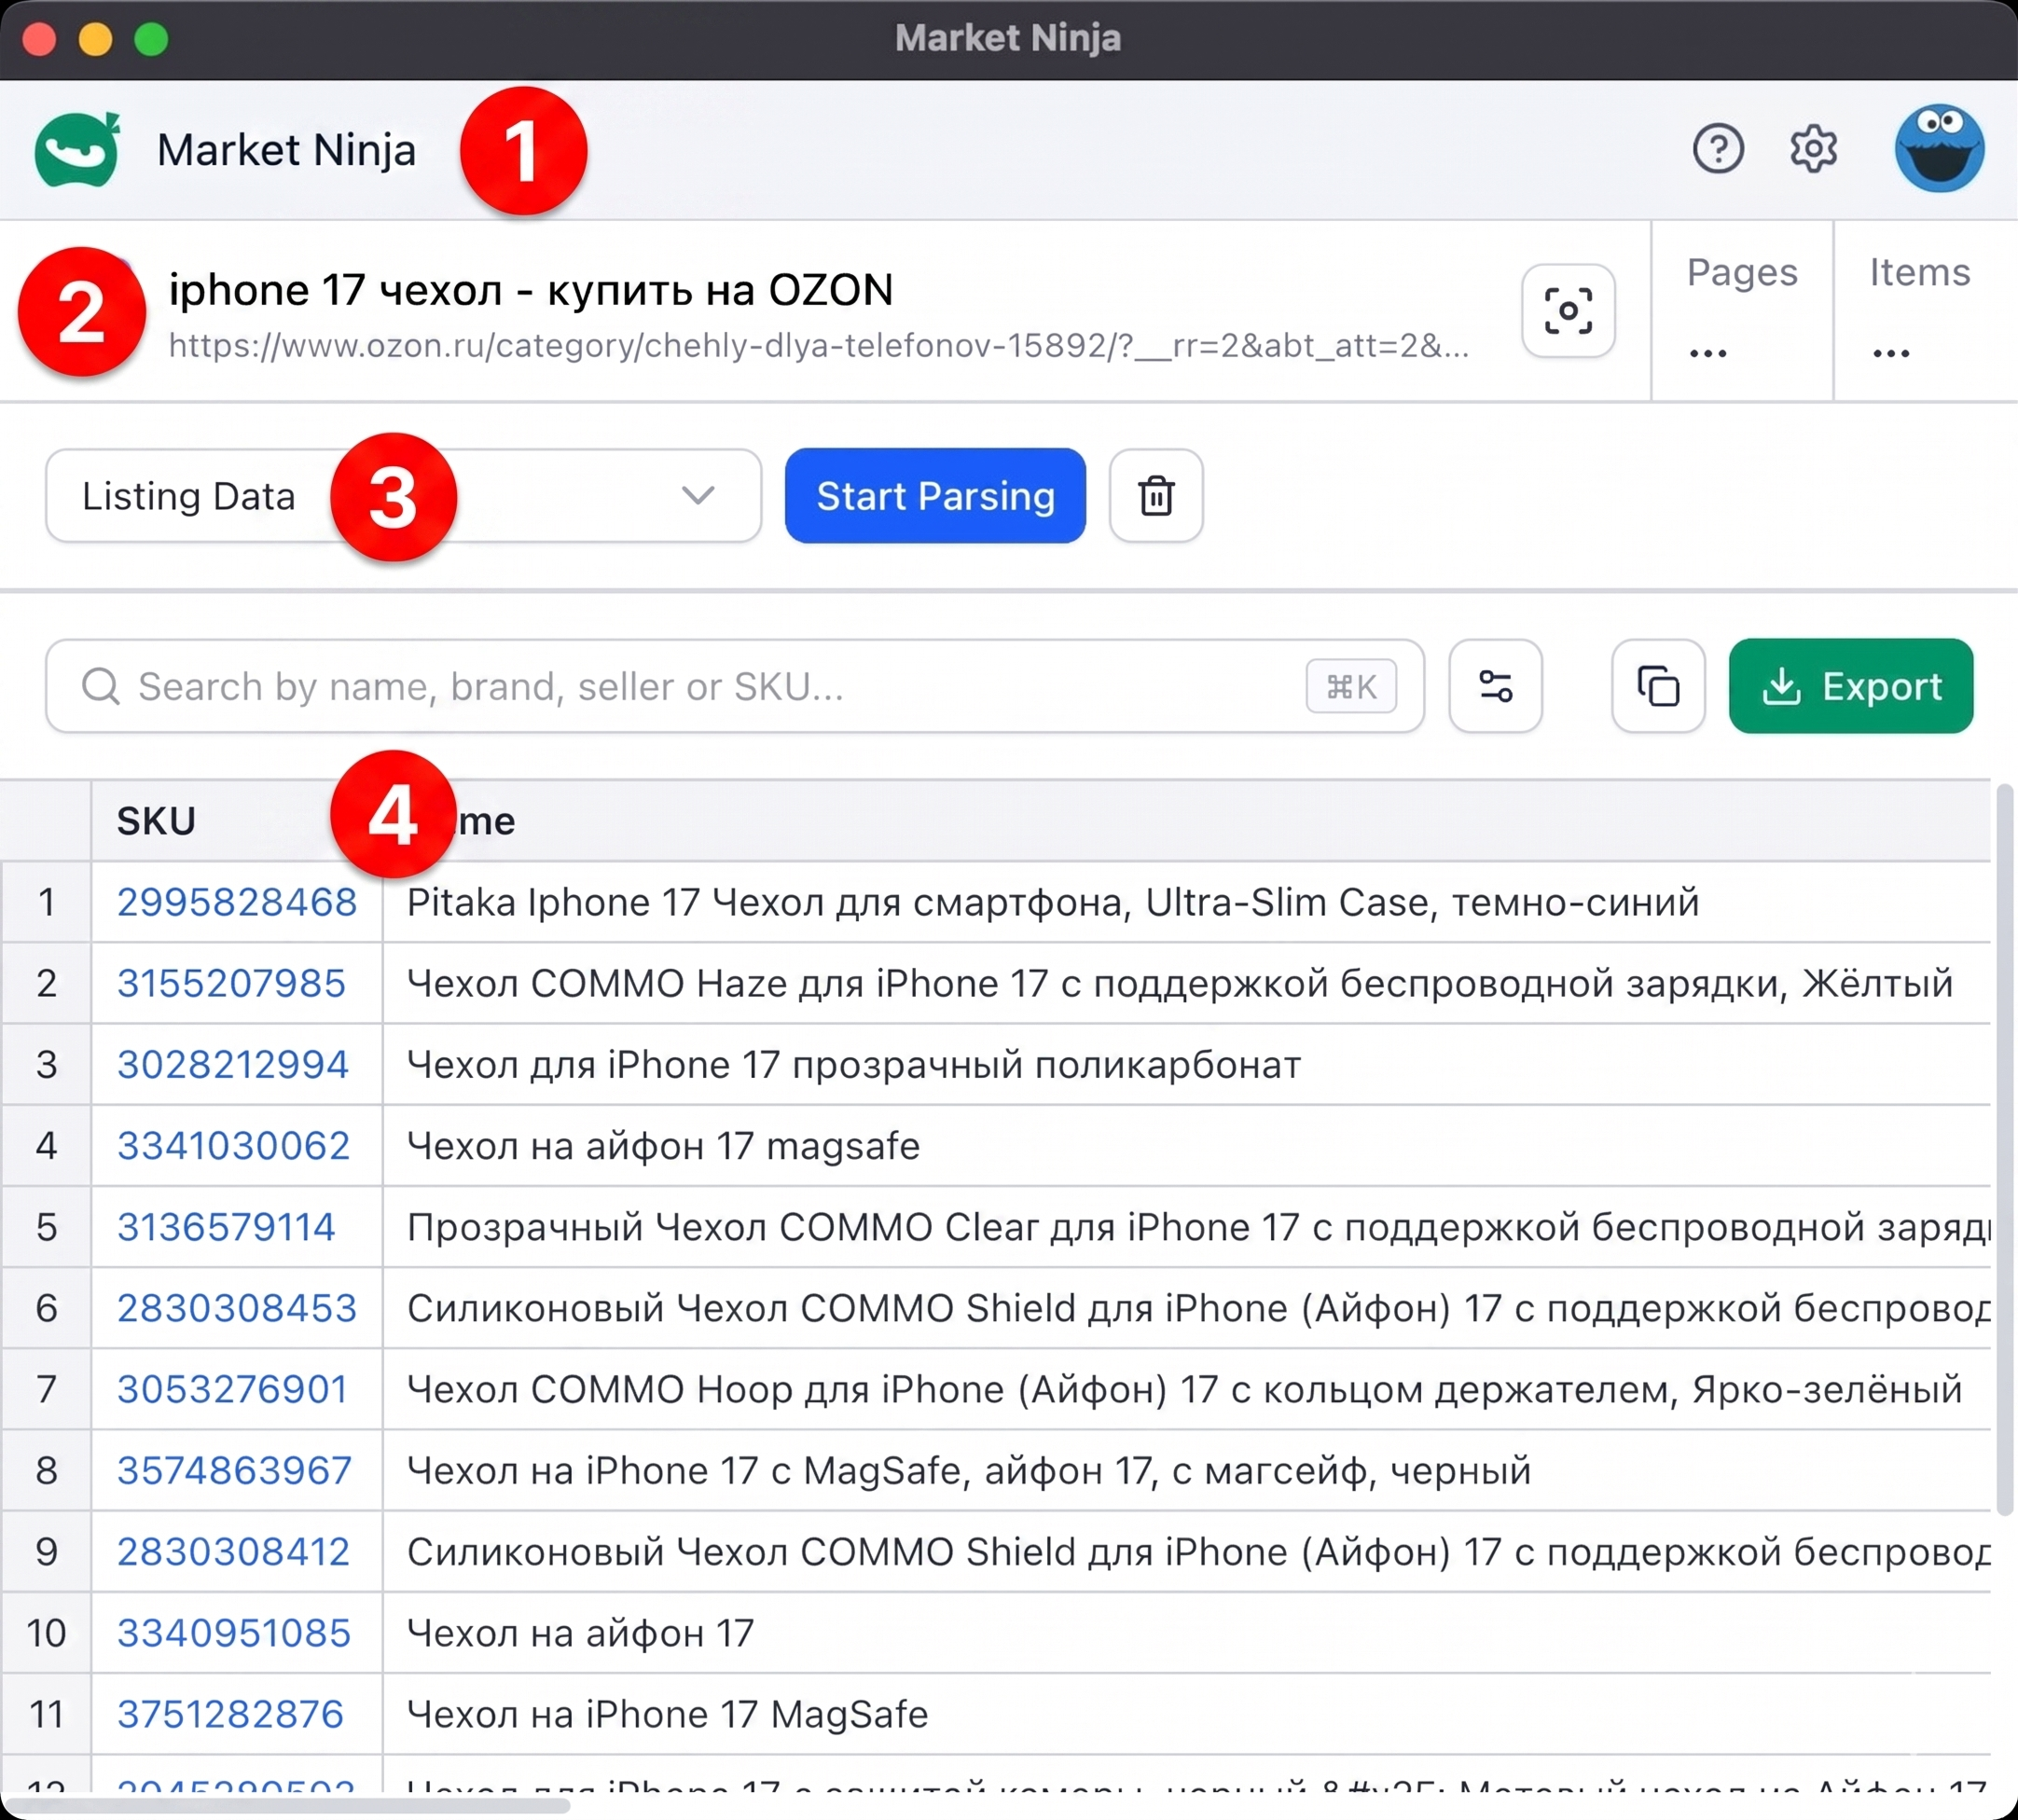Open SKU link 3155207985

click(231, 983)
